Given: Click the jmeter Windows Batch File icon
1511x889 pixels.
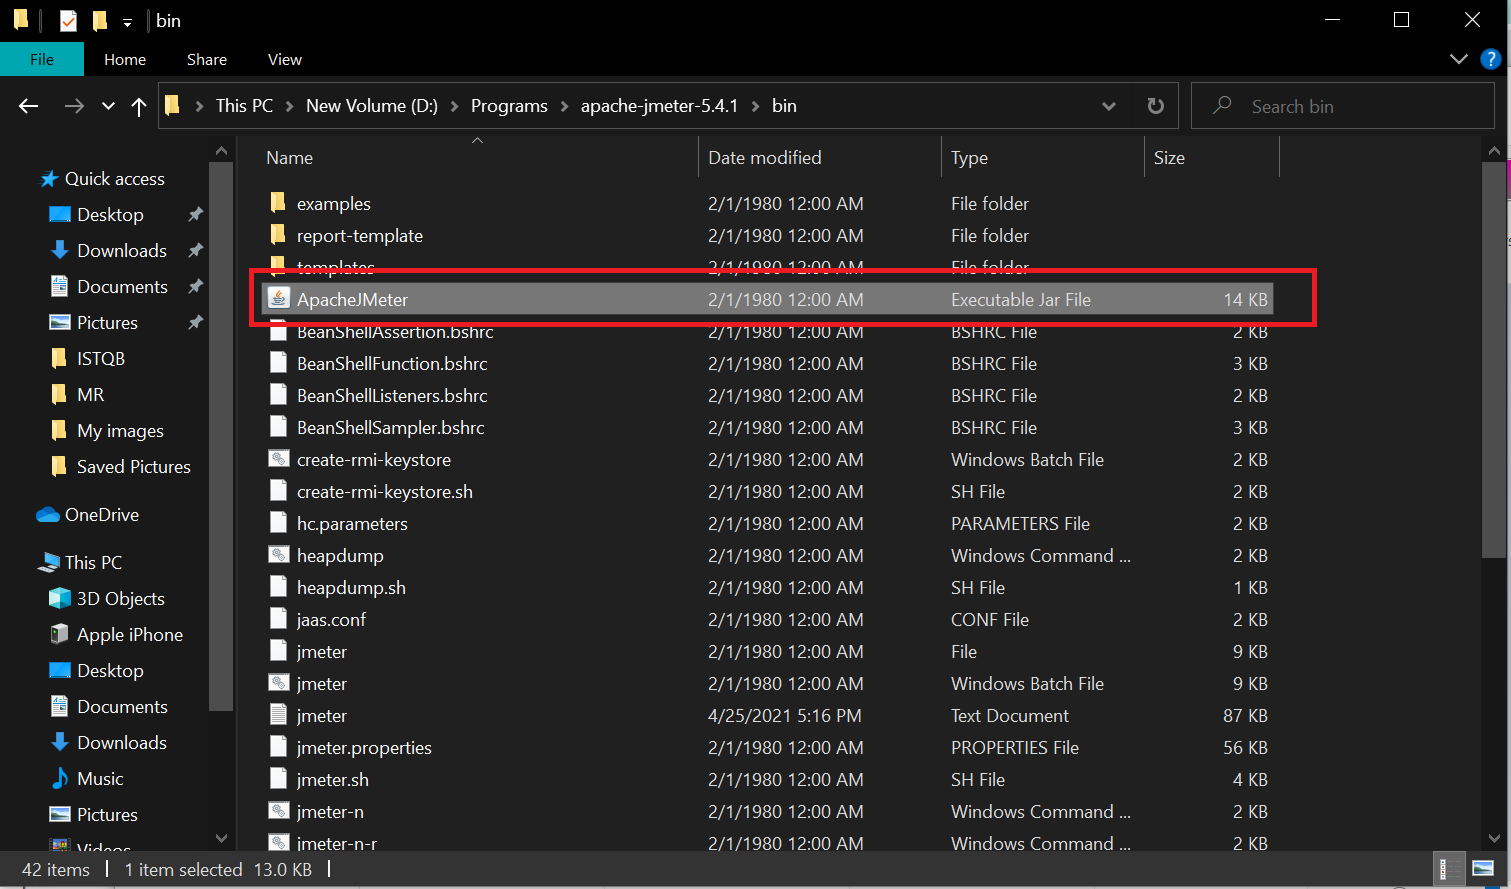Looking at the screenshot, I should (279, 683).
